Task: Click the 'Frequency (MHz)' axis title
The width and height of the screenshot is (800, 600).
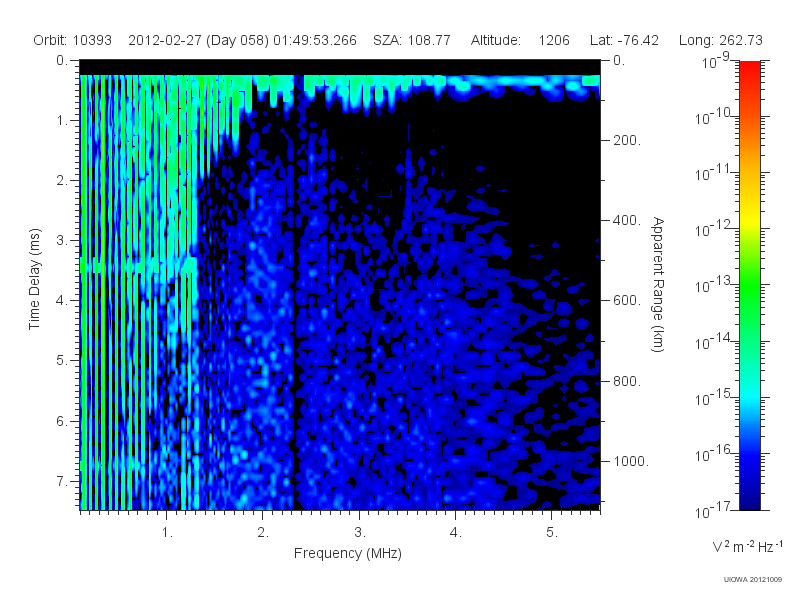Action: (x=347, y=554)
